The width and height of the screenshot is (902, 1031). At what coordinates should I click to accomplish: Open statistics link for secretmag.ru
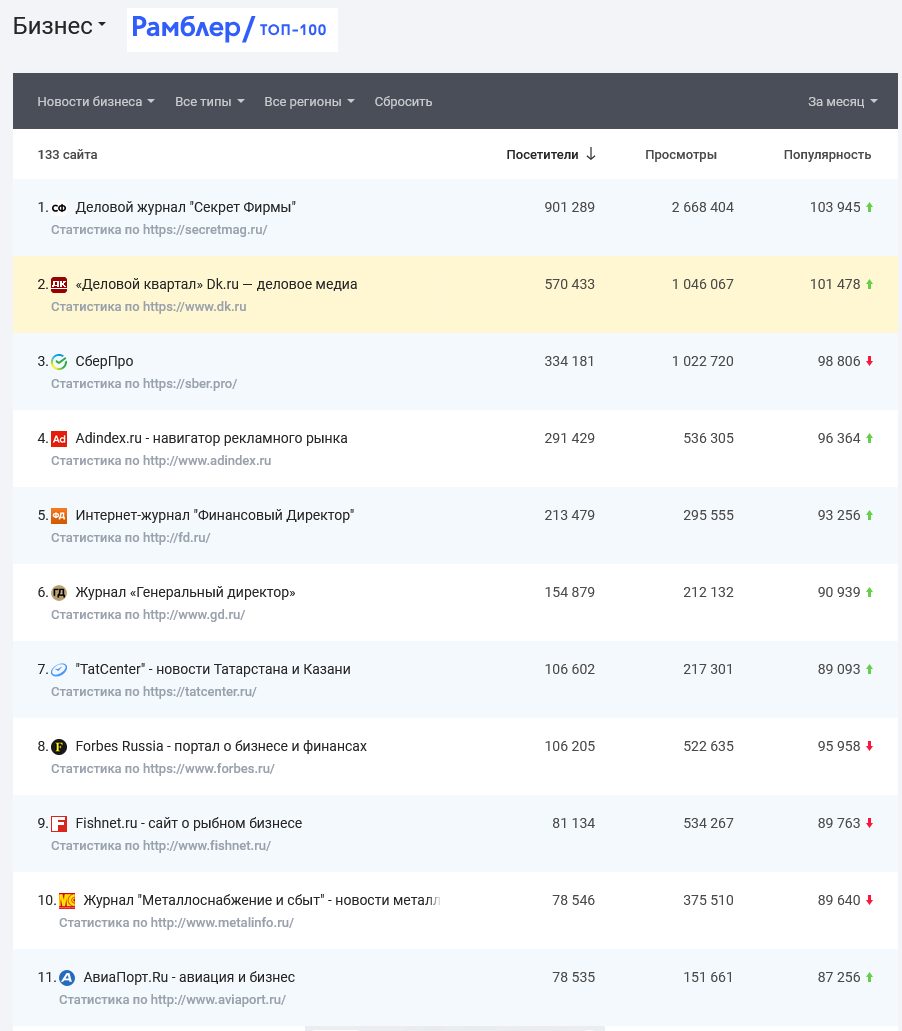(159, 230)
